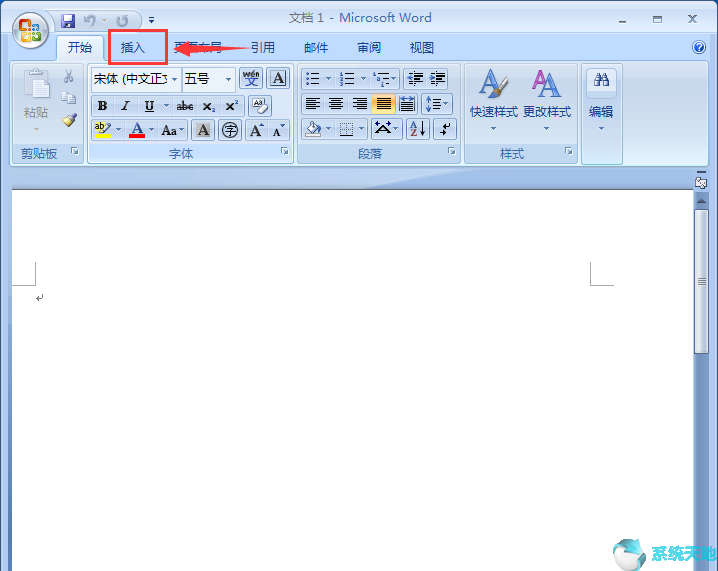The image size is (718, 571).
Task: Open the Office Button menu
Action: click(30, 30)
